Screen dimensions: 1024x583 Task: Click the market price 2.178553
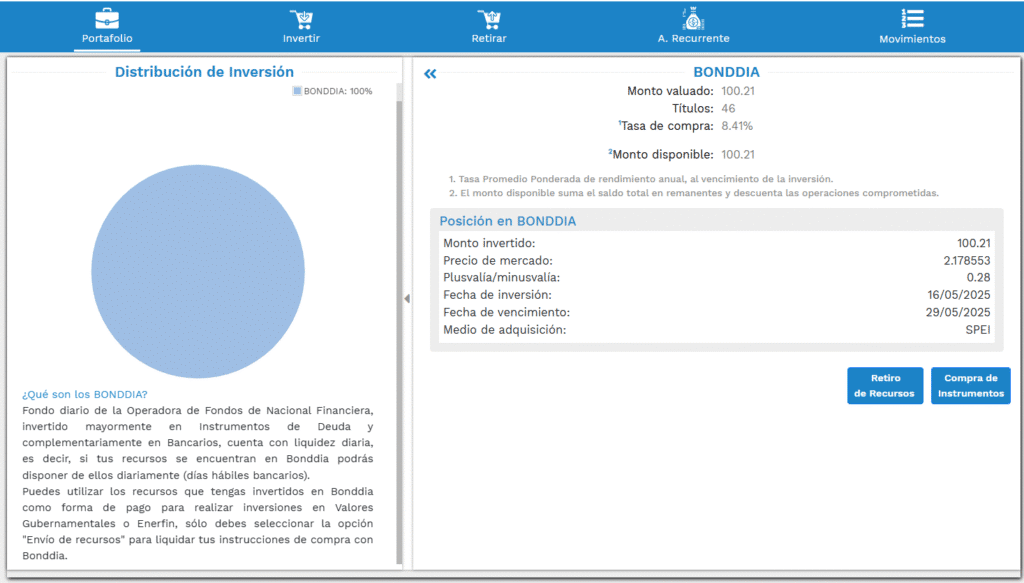click(x=967, y=260)
